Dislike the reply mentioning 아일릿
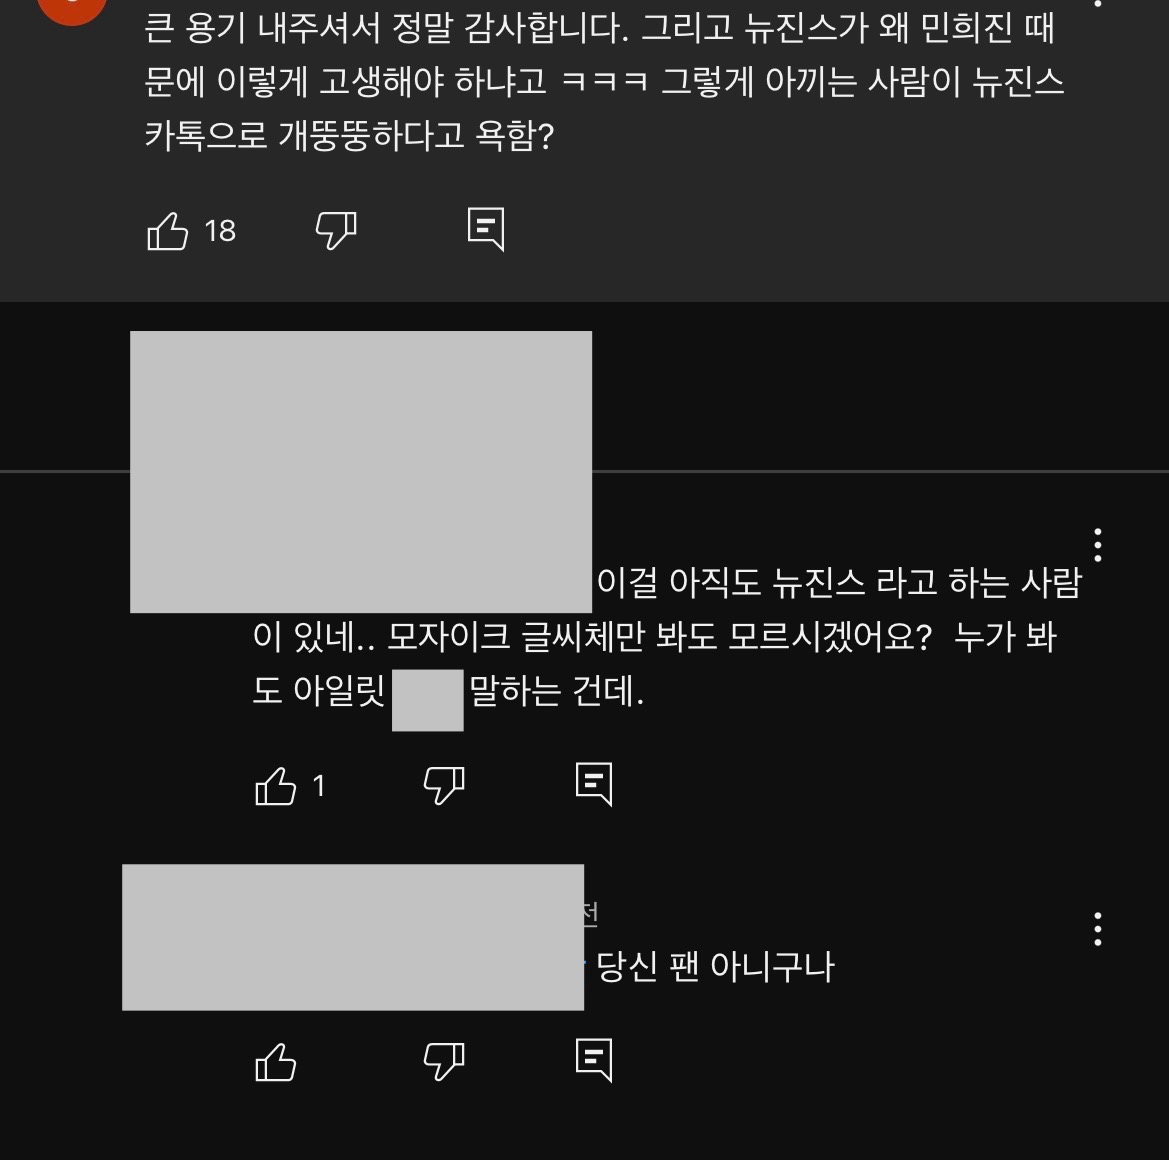1169x1160 pixels. coord(444,785)
